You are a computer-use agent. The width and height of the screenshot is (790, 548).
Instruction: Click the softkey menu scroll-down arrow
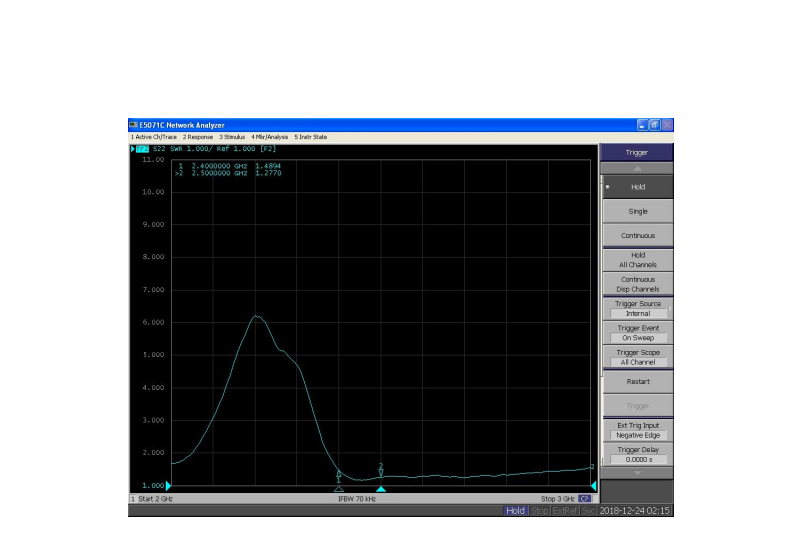(x=636, y=473)
